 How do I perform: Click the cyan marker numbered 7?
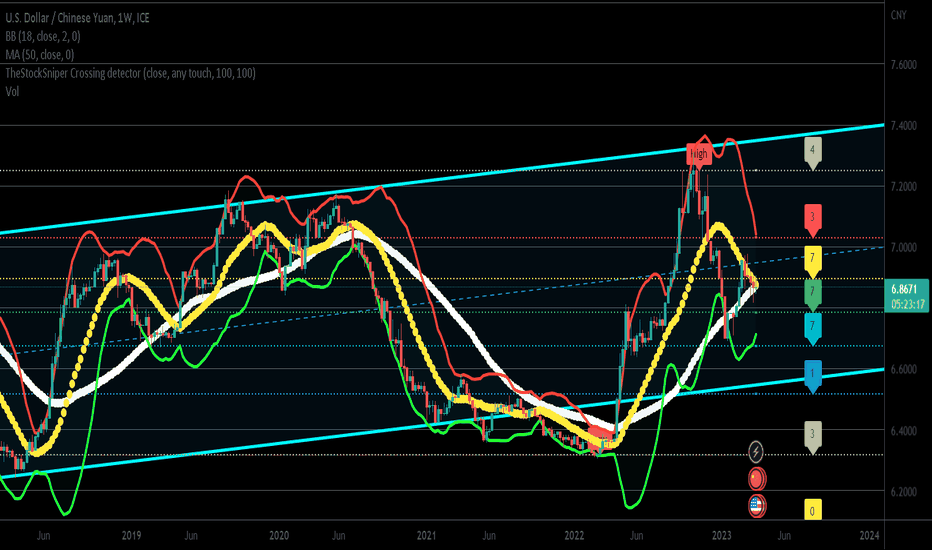click(813, 329)
